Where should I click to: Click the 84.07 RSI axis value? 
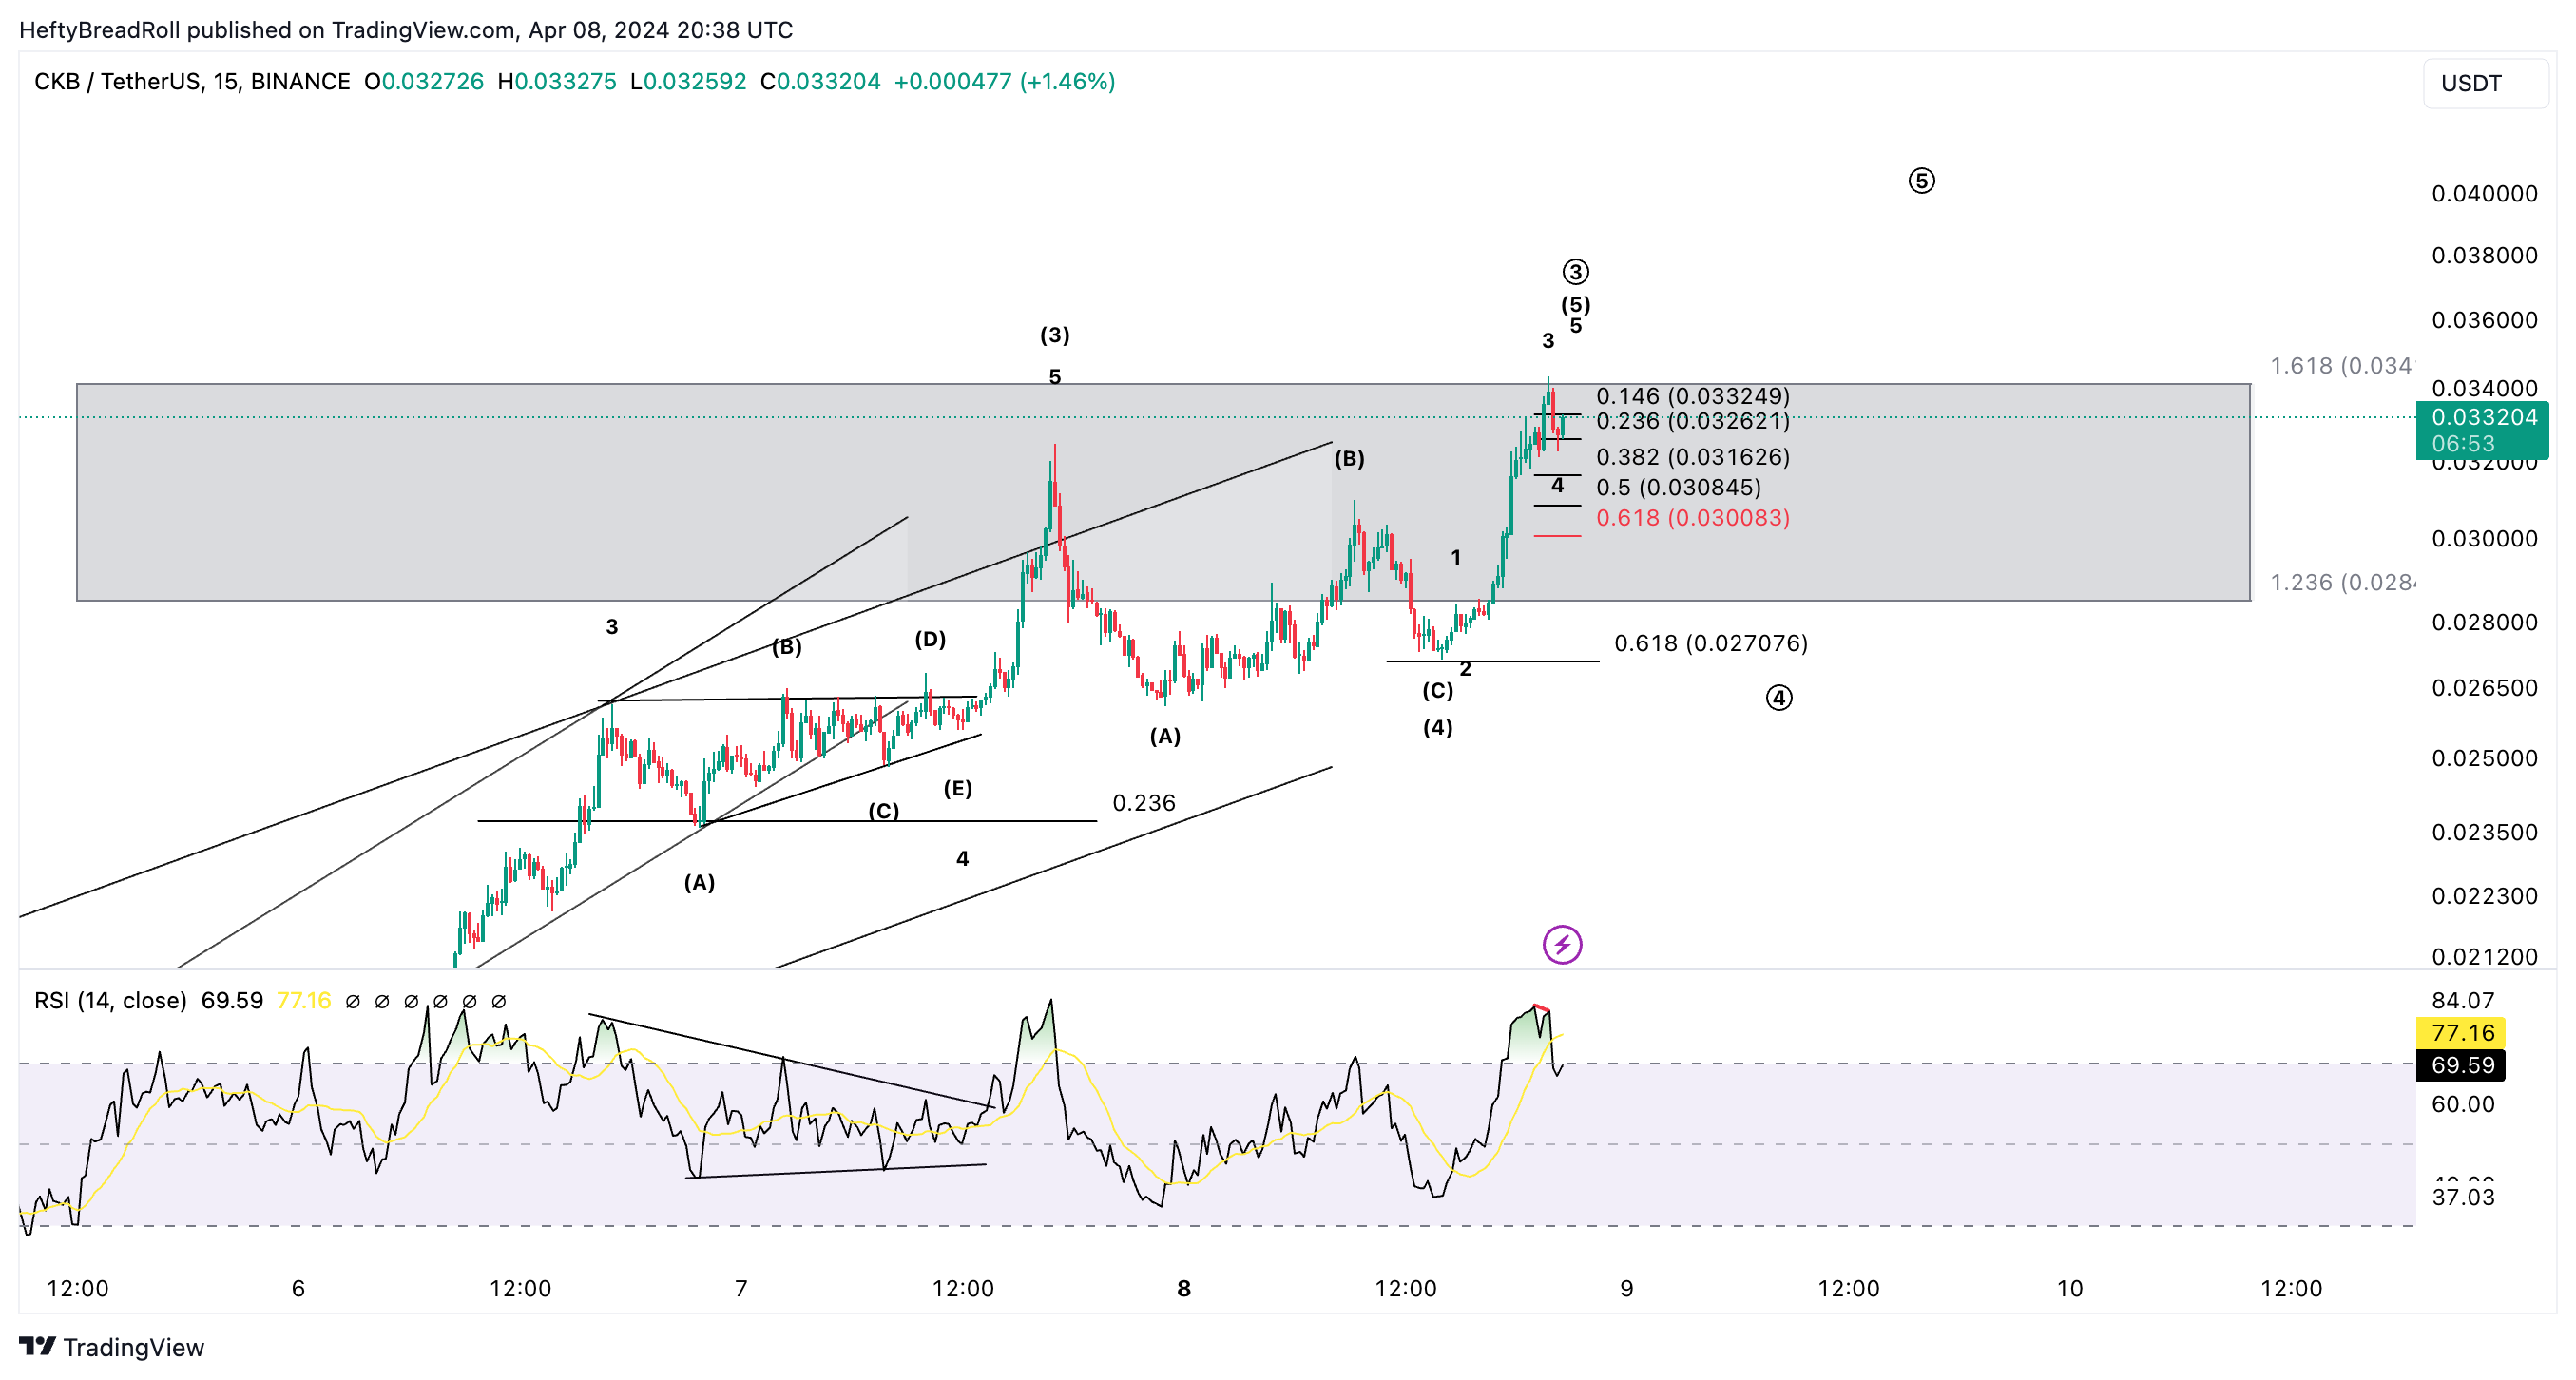pyautogui.click(x=2463, y=1001)
